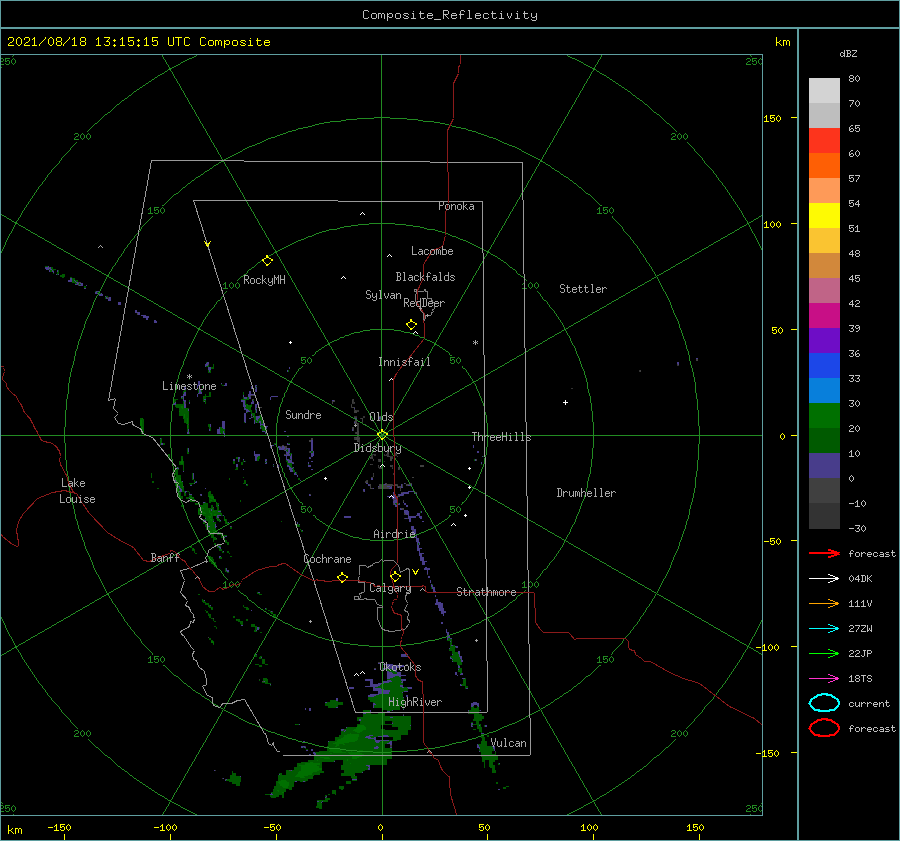The image size is (900, 841).
Task: Click the ThreeHills label on map
Action: 501,437
